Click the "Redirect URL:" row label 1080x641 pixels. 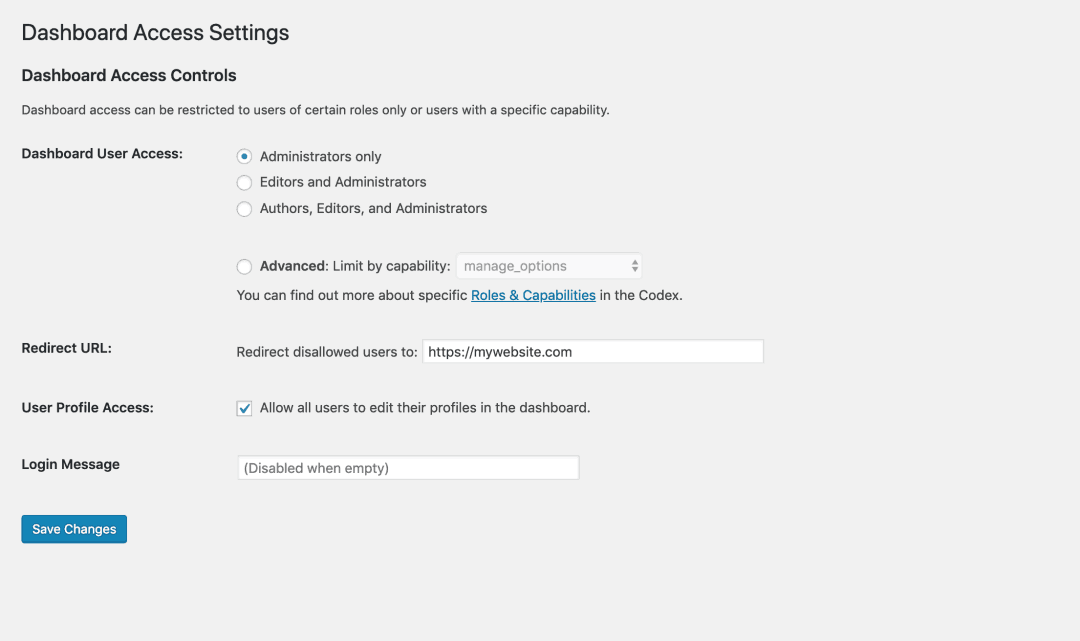[67, 349]
